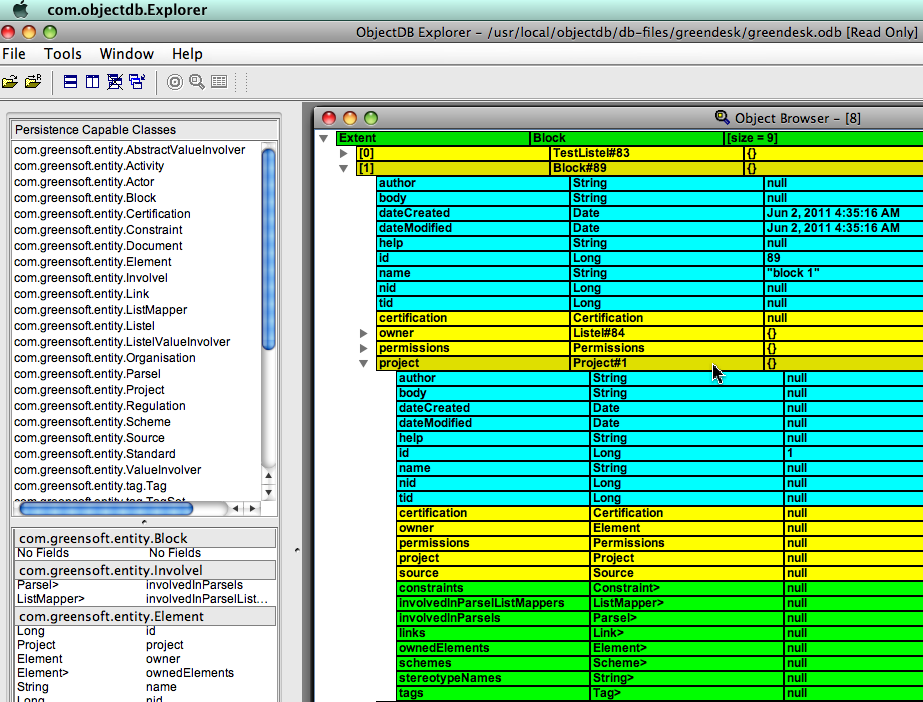The image size is (923, 702).
Task: Click the [size = 9] cell in Extent row
Action: pyautogui.click(x=823, y=138)
